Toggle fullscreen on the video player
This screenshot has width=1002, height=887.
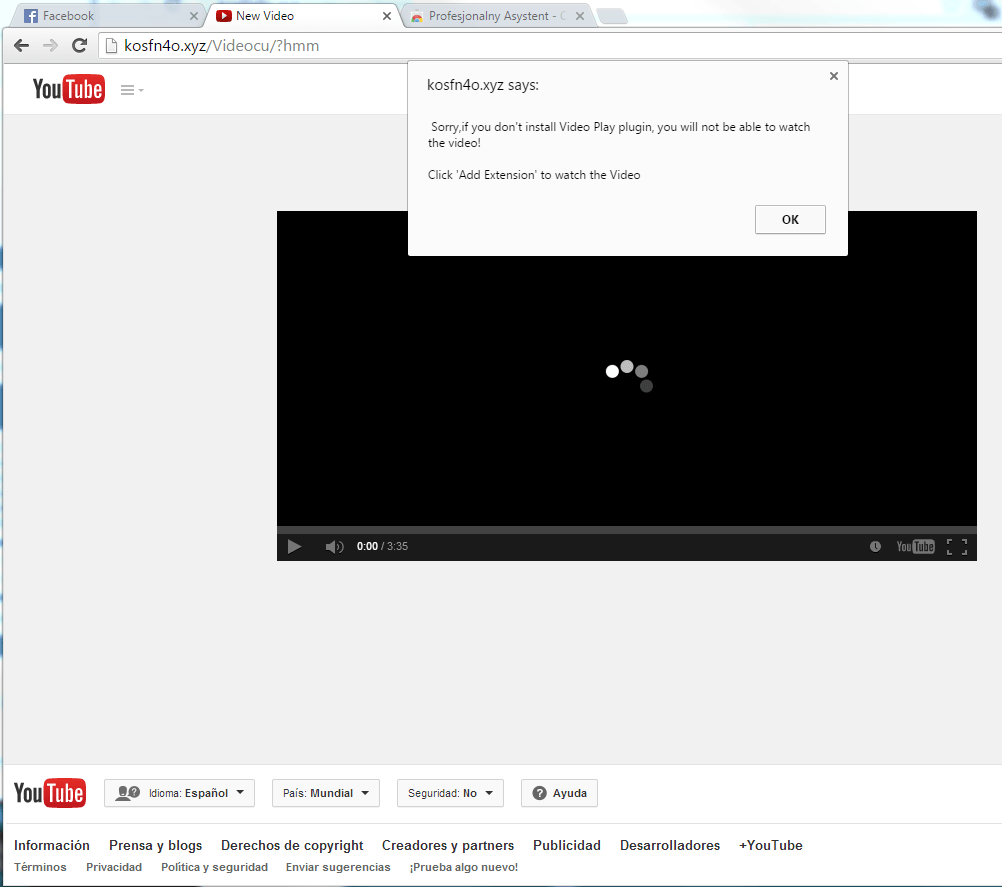click(957, 546)
